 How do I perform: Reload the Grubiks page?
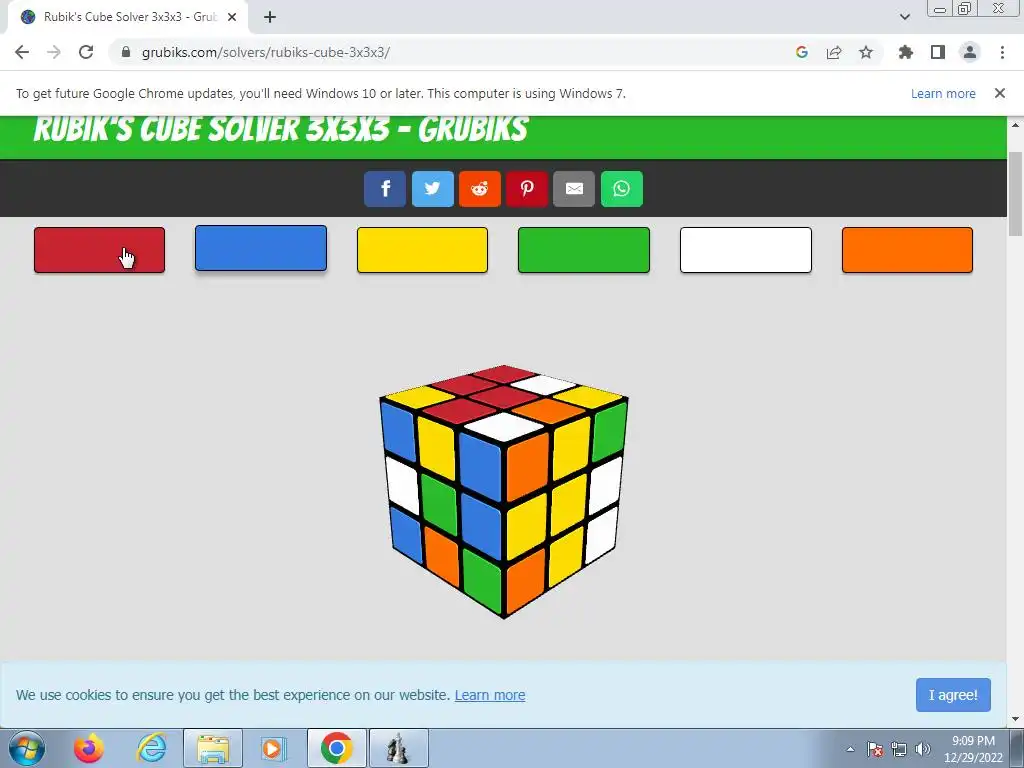(x=86, y=52)
